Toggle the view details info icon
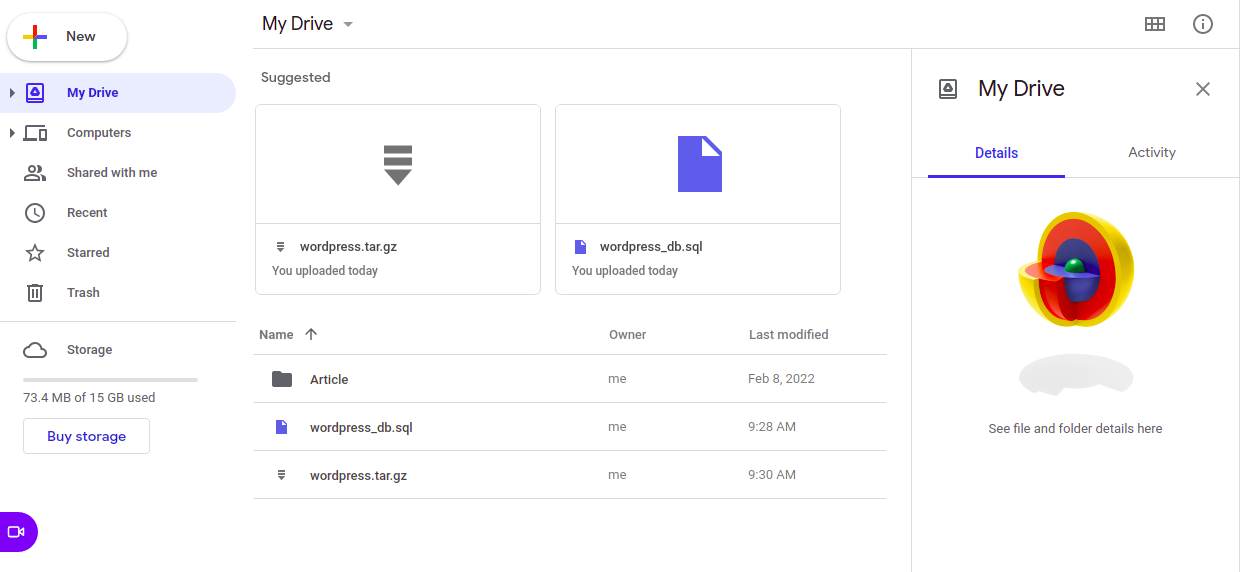The height and width of the screenshot is (572, 1241). [1203, 25]
